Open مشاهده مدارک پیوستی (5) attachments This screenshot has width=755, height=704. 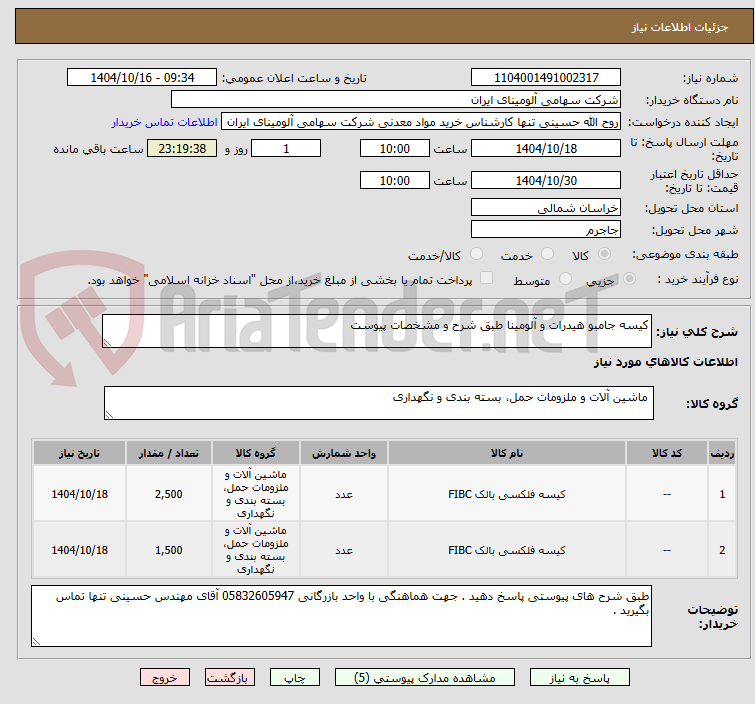tap(424, 677)
